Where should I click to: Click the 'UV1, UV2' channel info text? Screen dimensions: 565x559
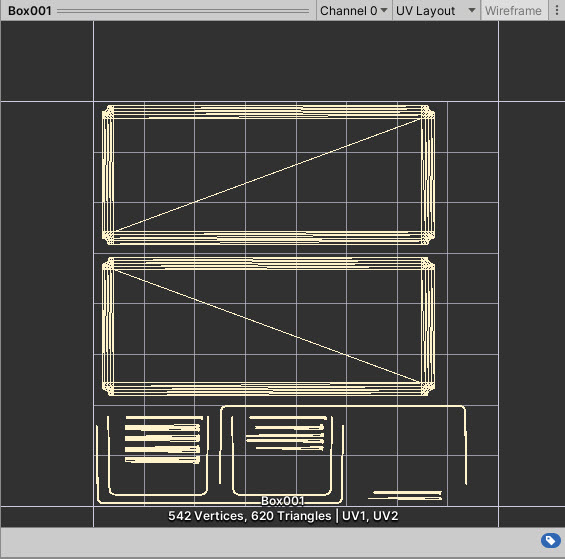[370, 516]
